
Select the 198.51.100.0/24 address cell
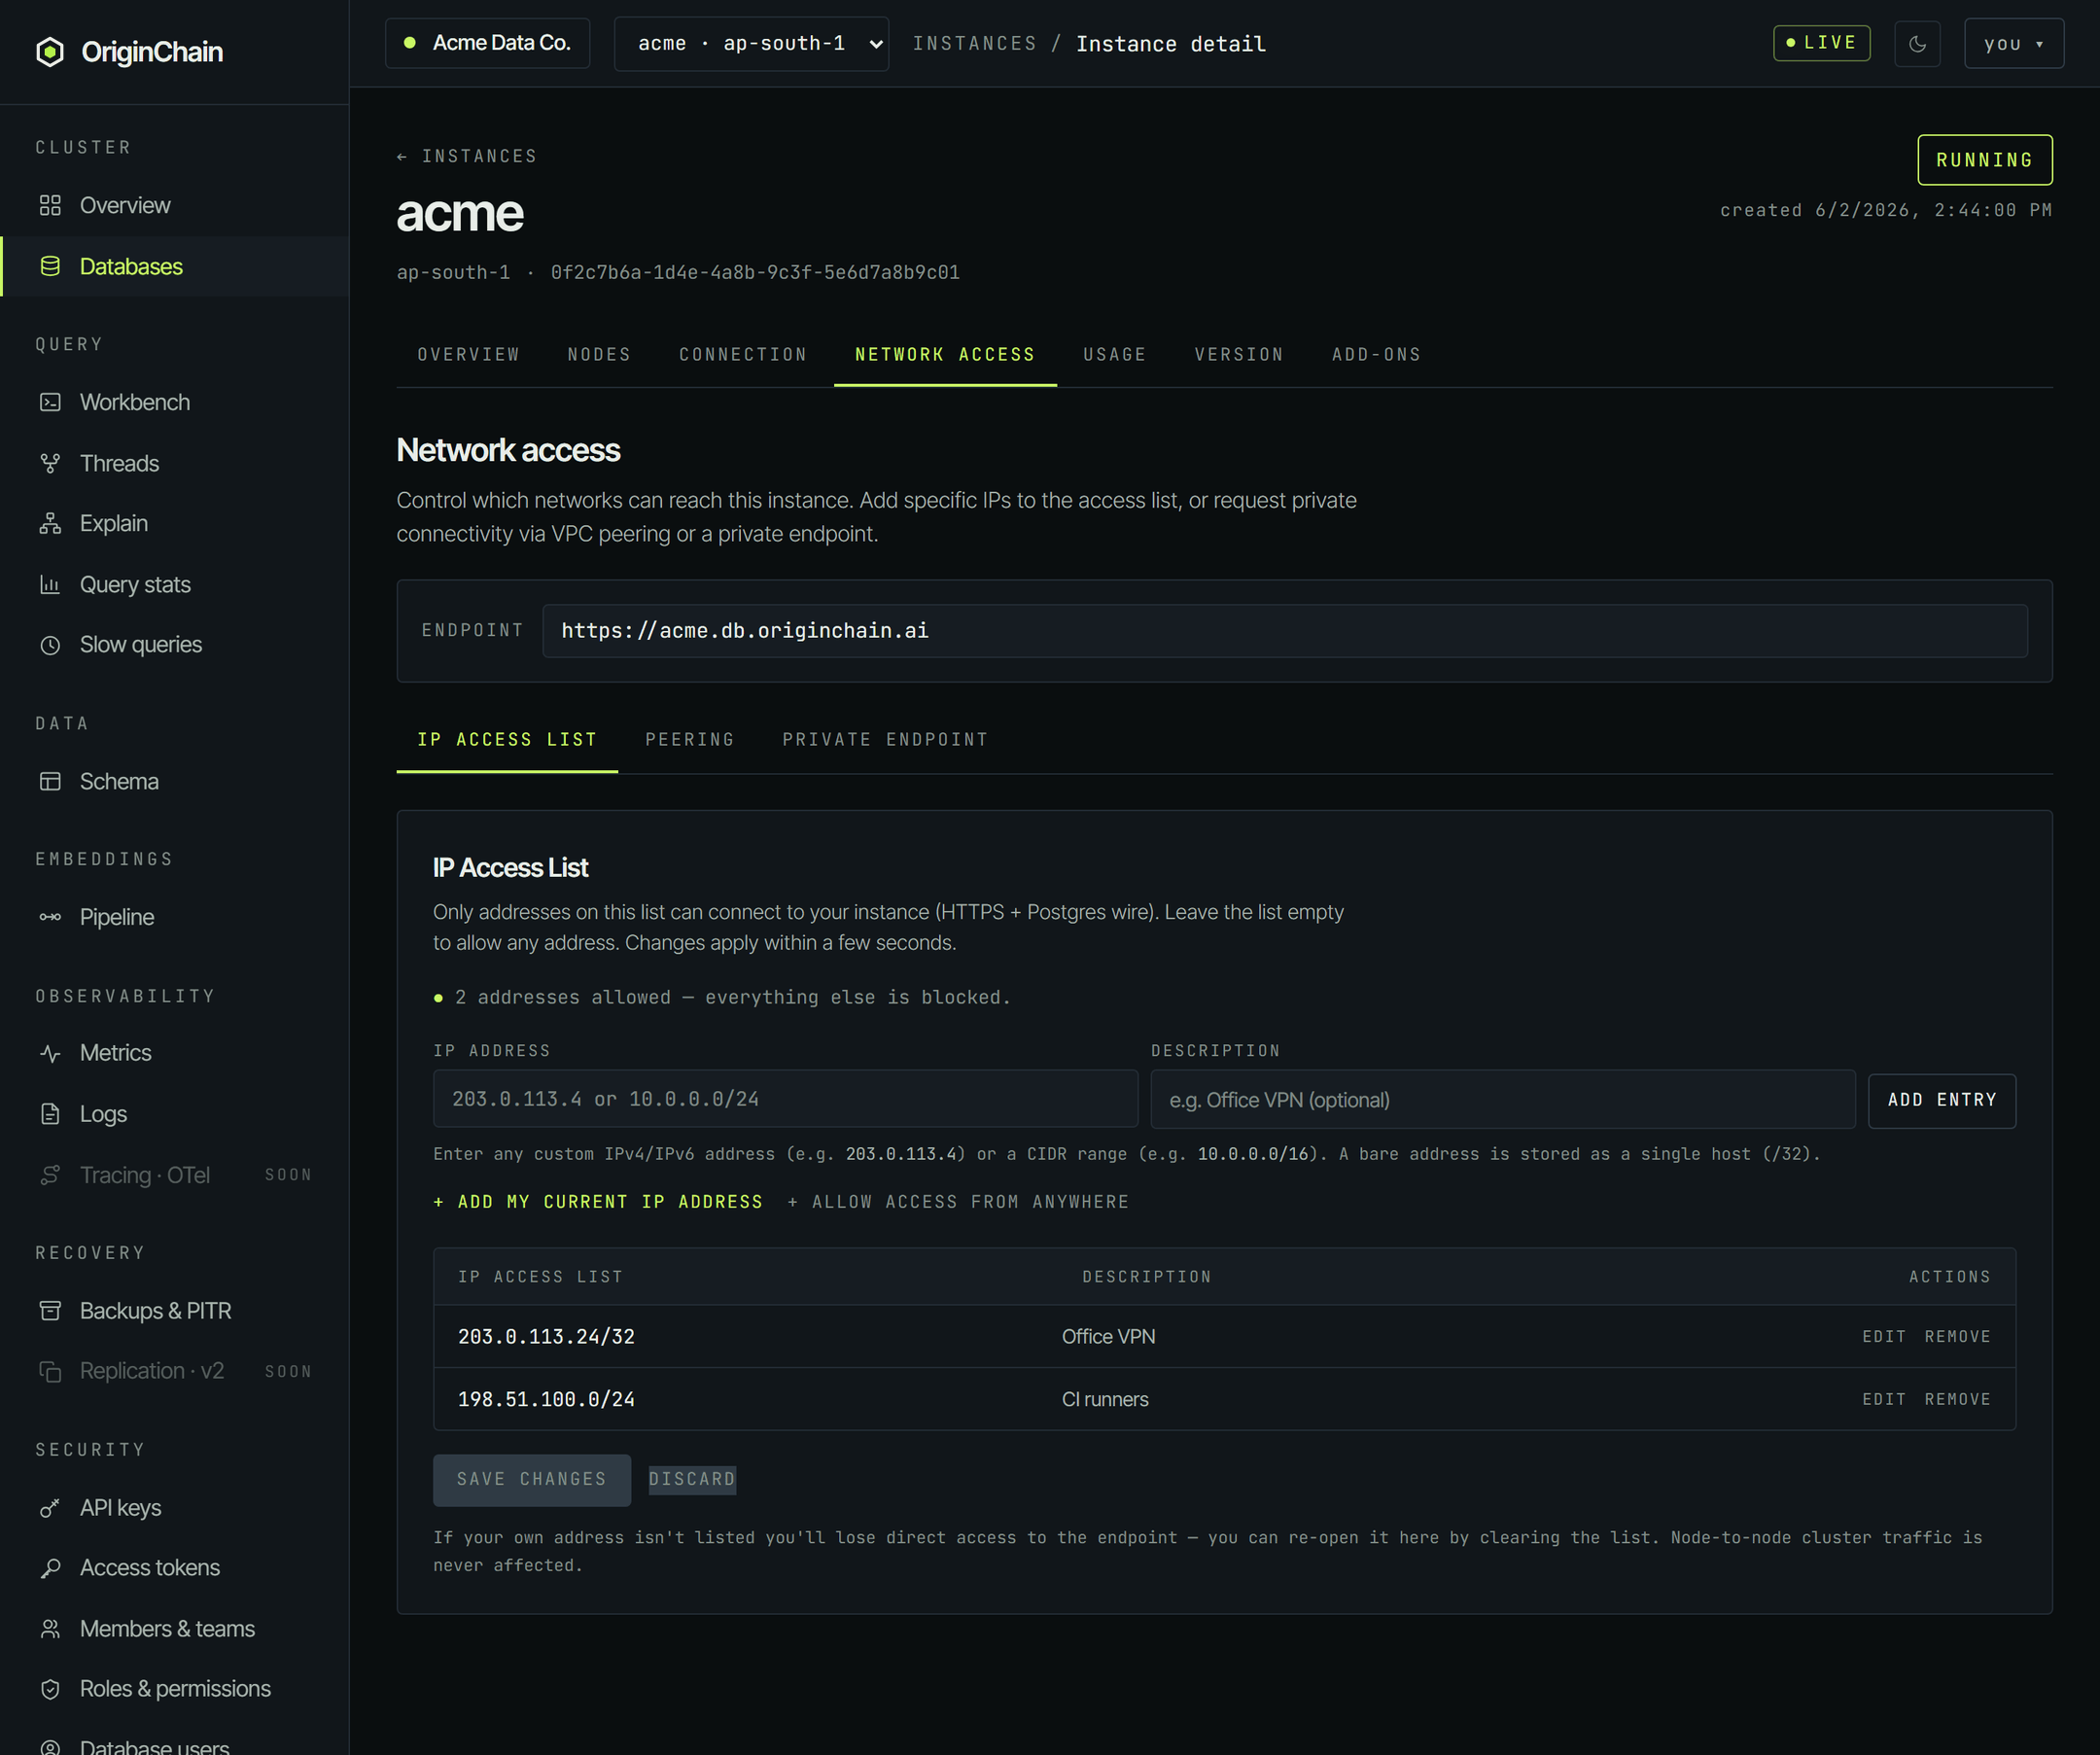(546, 1400)
